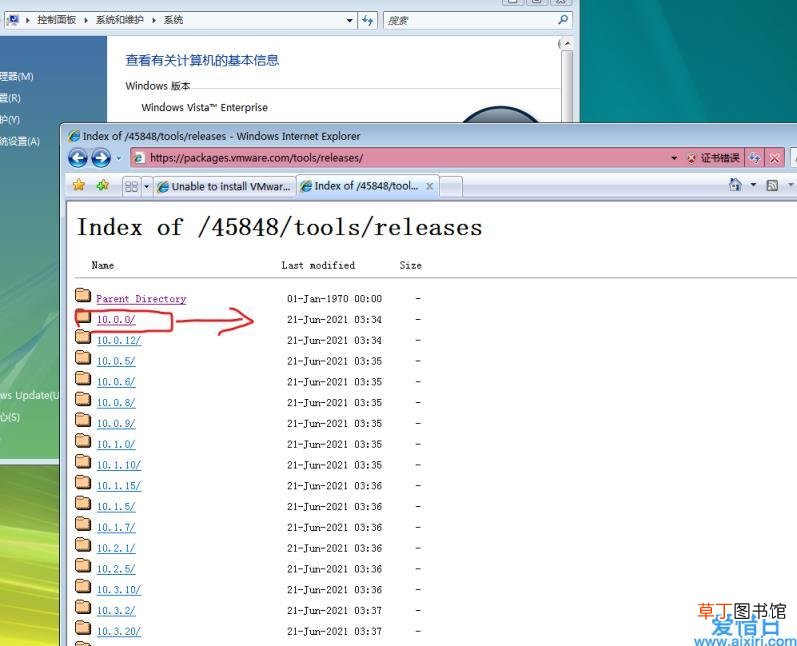This screenshot has width=797, height=646.
Task: Click the '01-Jan-1970 00:00' date text
Action: (334, 299)
